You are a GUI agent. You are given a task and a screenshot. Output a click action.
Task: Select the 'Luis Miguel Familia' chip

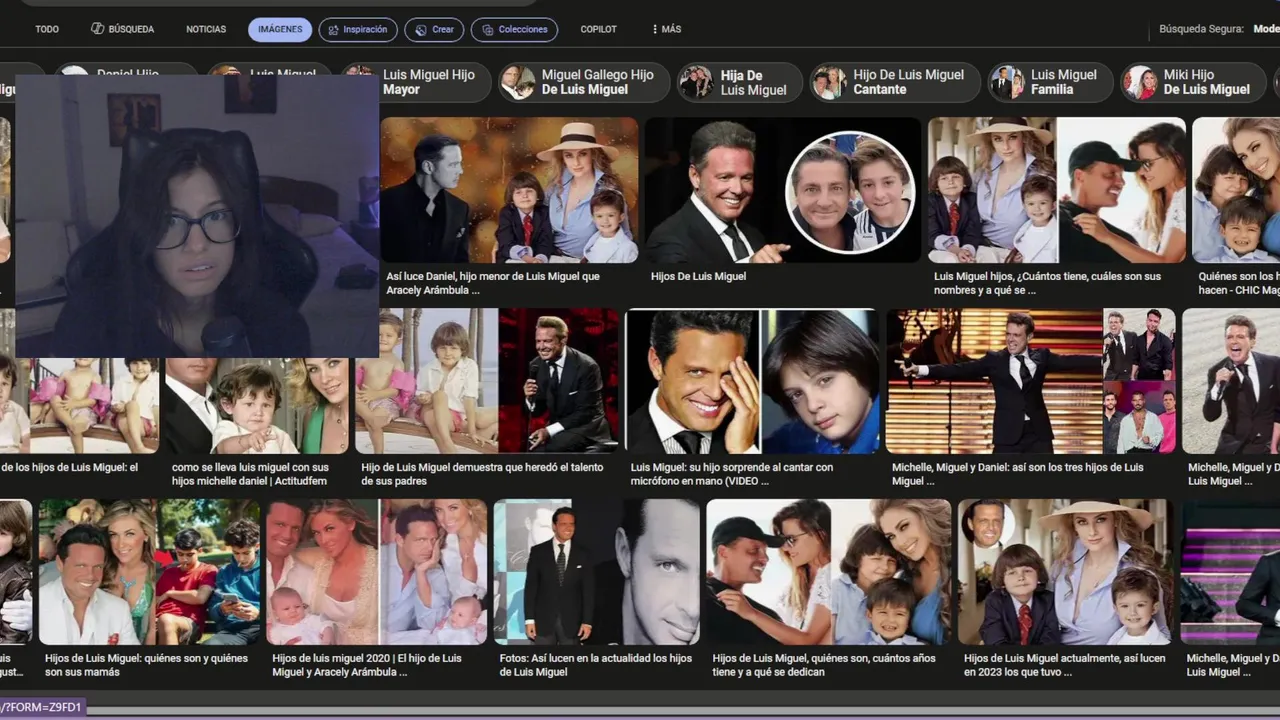tap(1050, 82)
